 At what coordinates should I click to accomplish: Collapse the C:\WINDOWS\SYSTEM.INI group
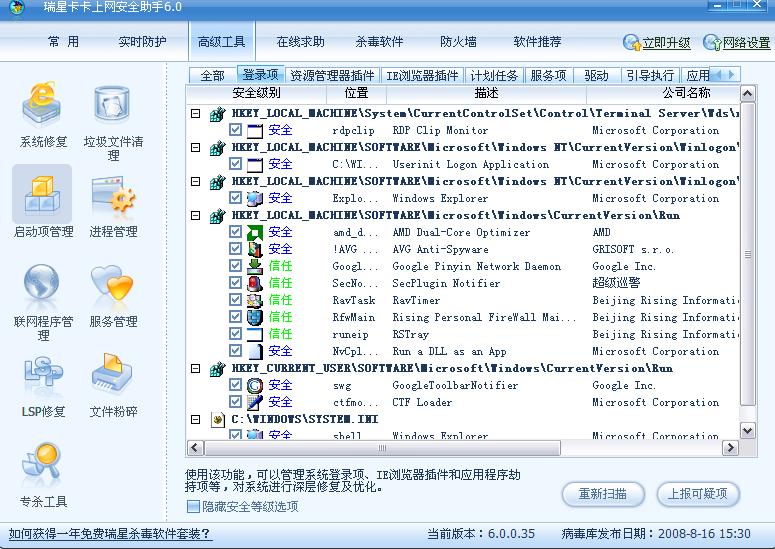coord(196,419)
